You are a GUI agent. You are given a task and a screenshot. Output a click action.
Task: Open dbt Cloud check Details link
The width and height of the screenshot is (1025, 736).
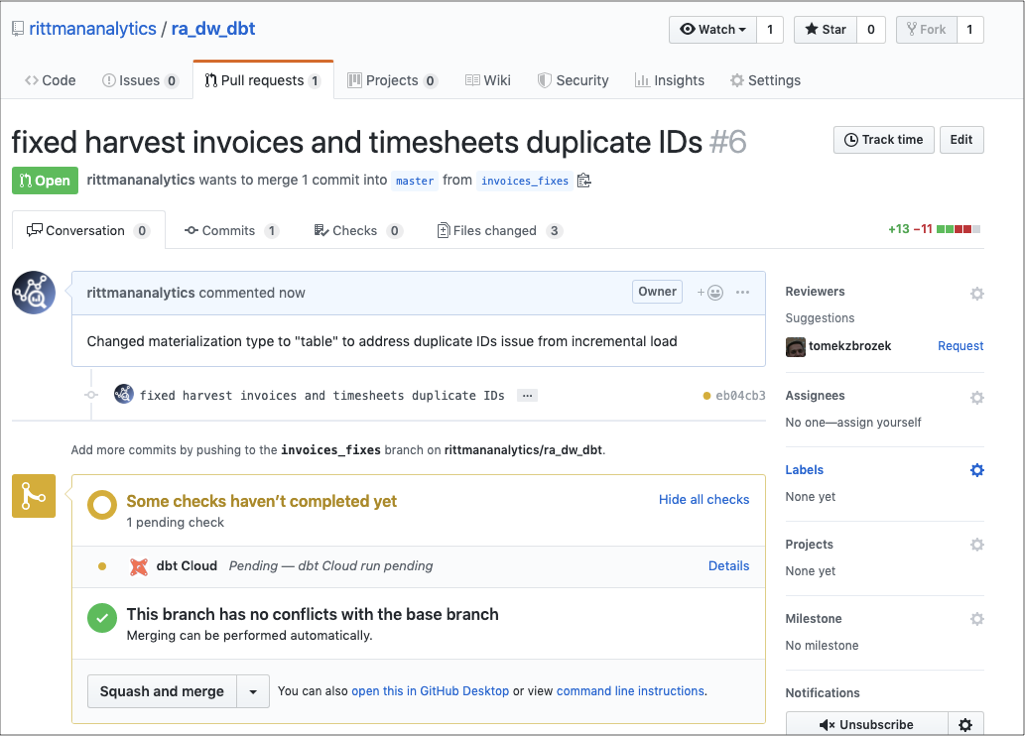tap(729, 566)
